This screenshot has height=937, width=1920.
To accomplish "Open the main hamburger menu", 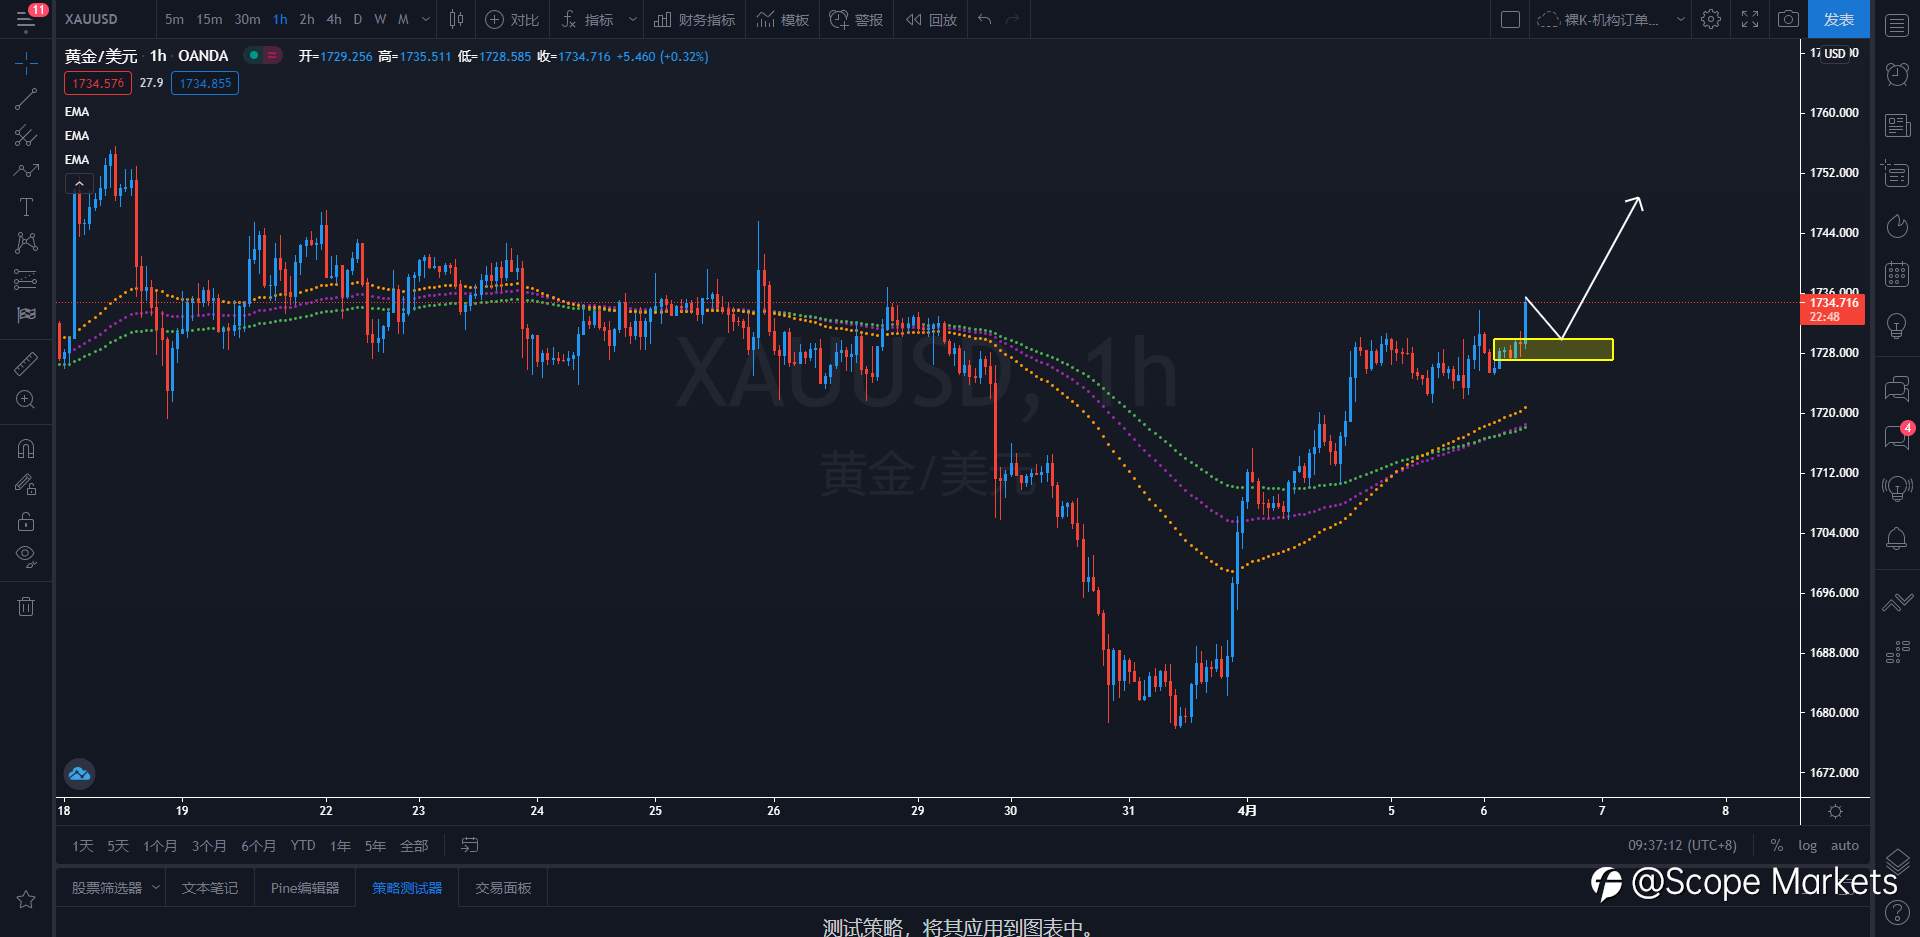I will [26, 19].
